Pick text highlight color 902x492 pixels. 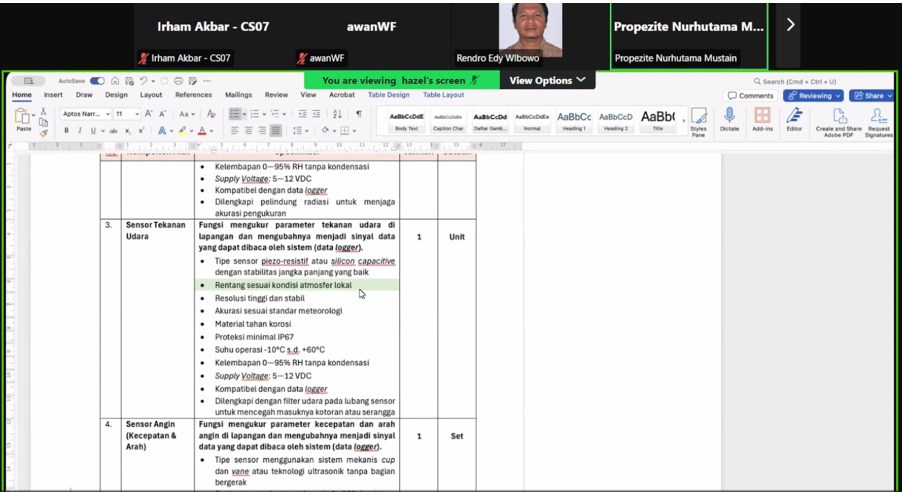tap(182, 131)
